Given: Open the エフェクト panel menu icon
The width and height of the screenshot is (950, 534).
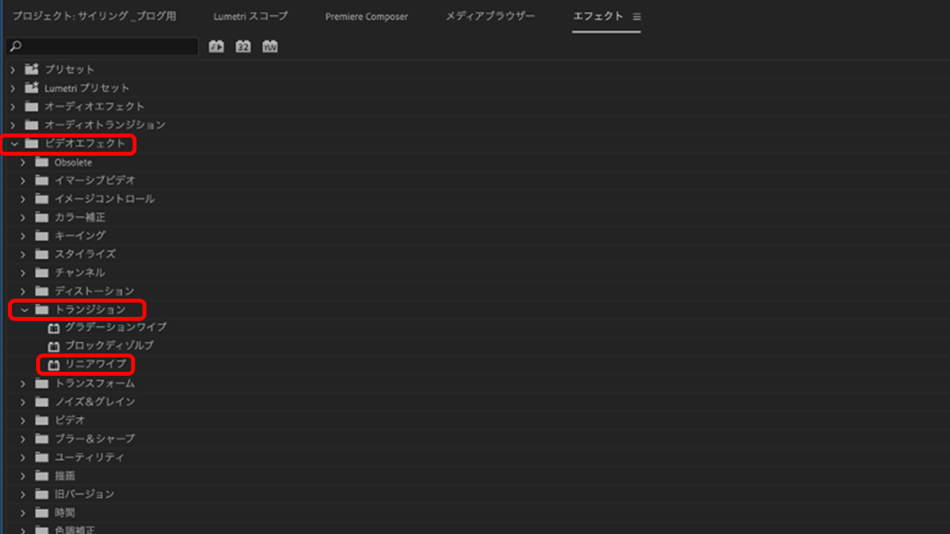Looking at the screenshot, I should point(637,17).
